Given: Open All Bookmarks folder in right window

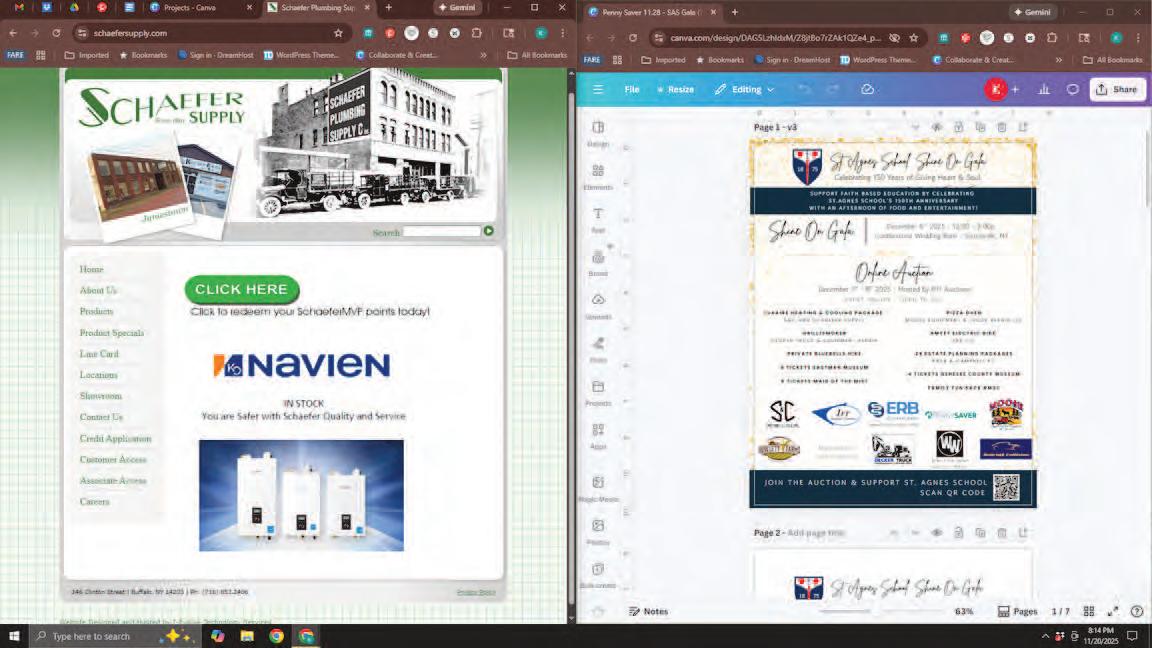Looking at the screenshot, I should pyautogui.click(x=1113, y=60).
